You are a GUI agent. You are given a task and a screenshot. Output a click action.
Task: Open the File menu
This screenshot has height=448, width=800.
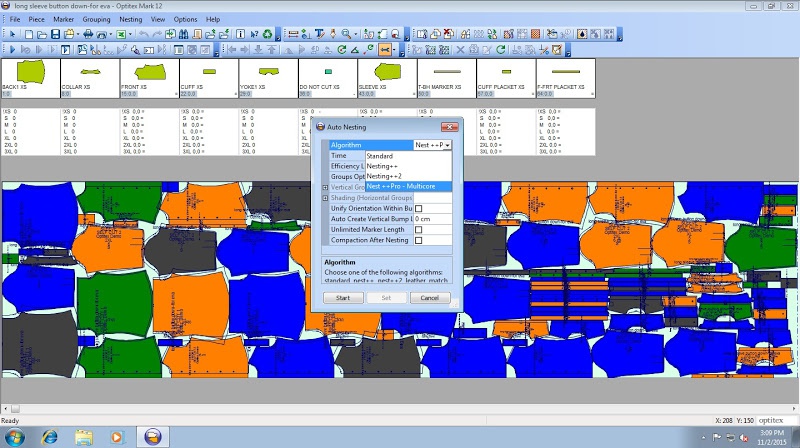coord(15,19)
